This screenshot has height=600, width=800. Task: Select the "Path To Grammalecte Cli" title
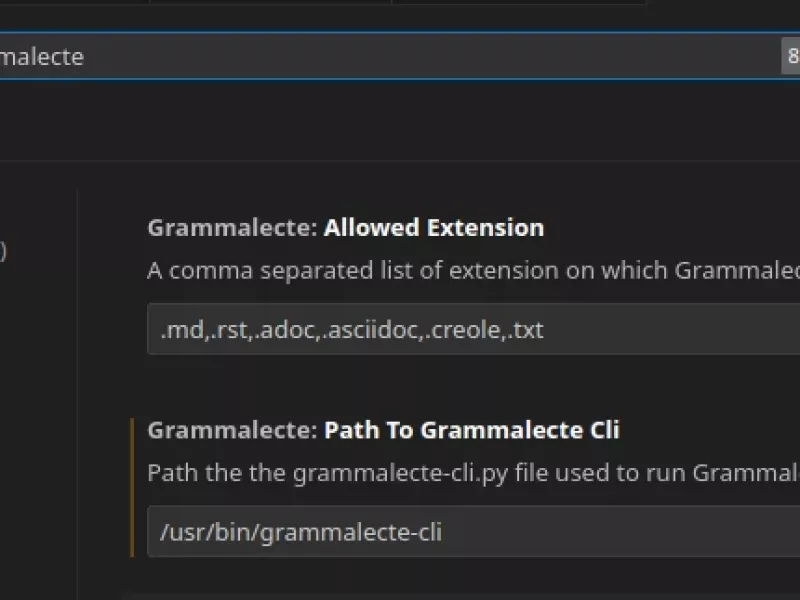[x=472, y=430]
